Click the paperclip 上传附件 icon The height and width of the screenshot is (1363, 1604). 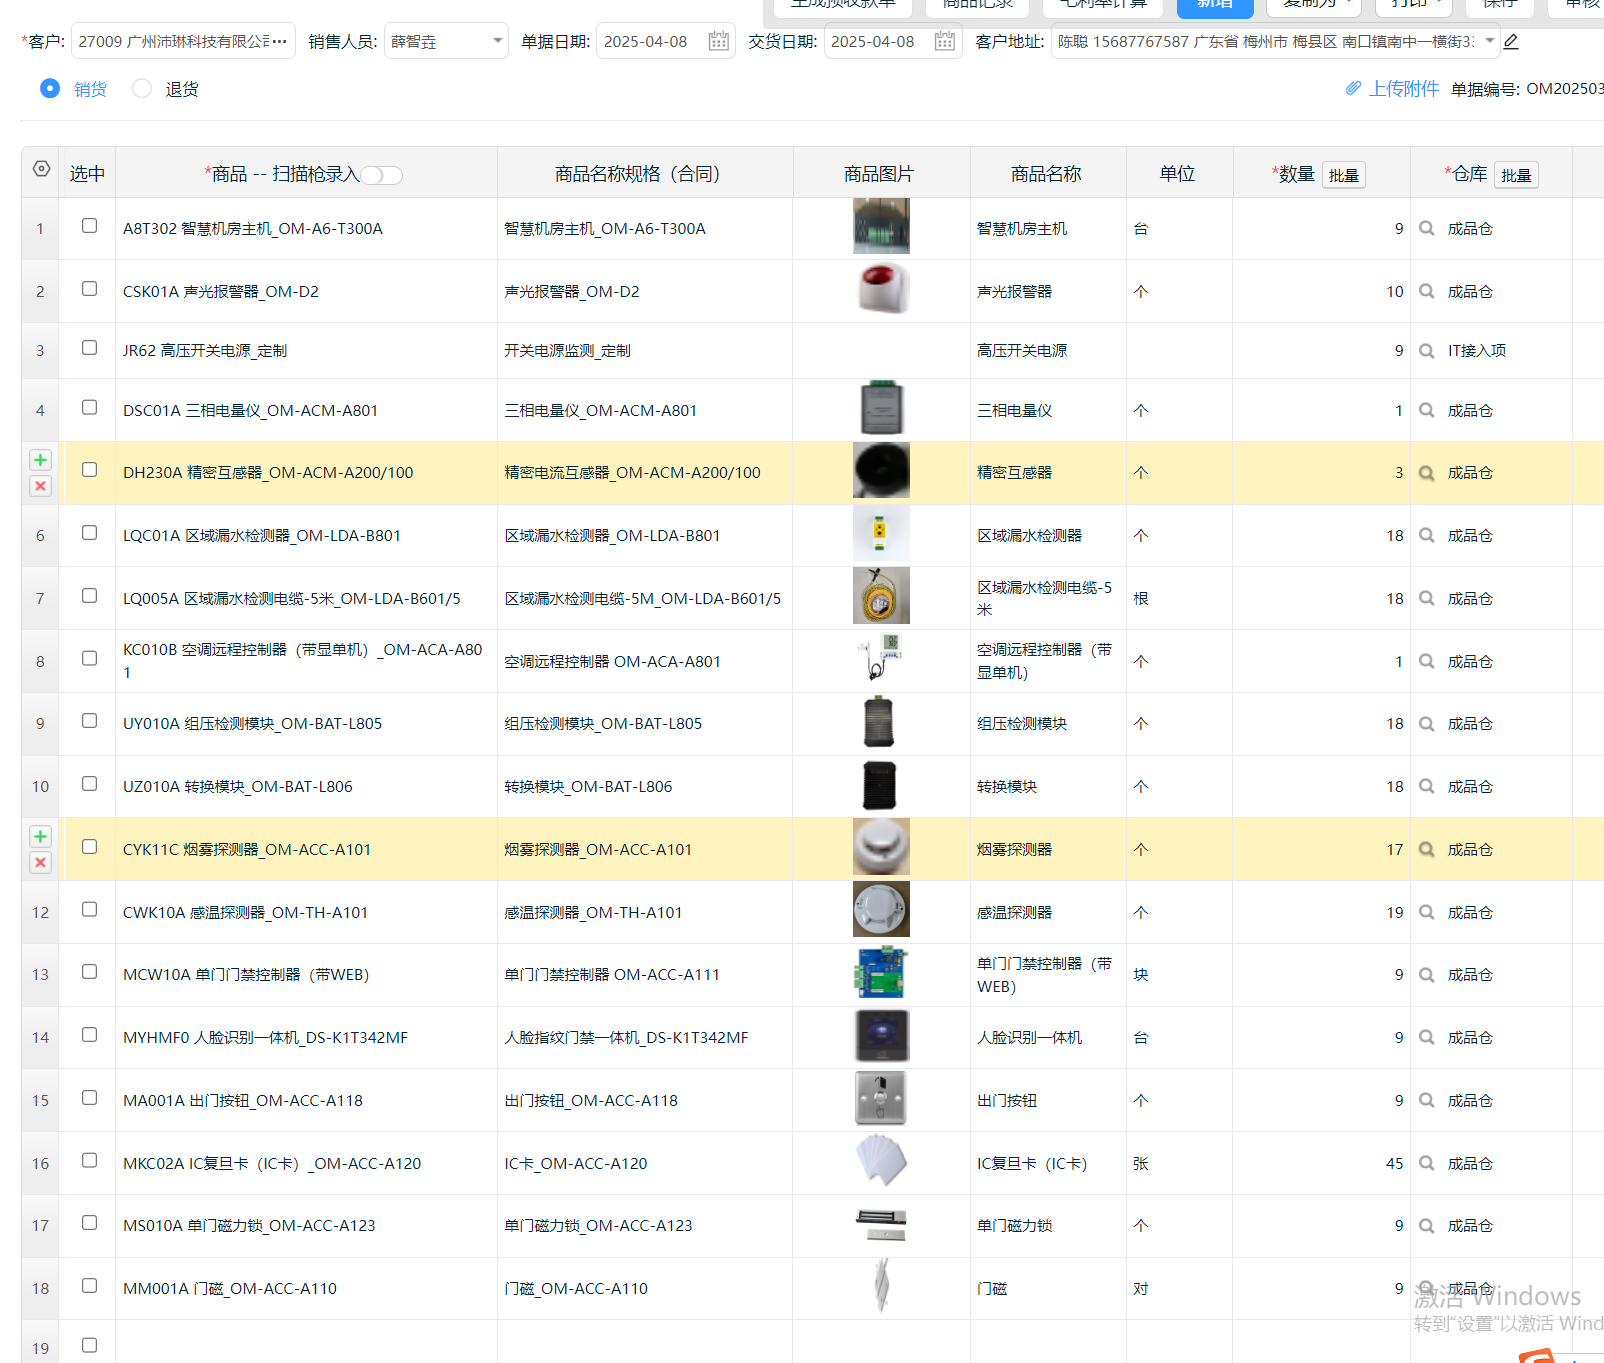[x=1353, y=88]
